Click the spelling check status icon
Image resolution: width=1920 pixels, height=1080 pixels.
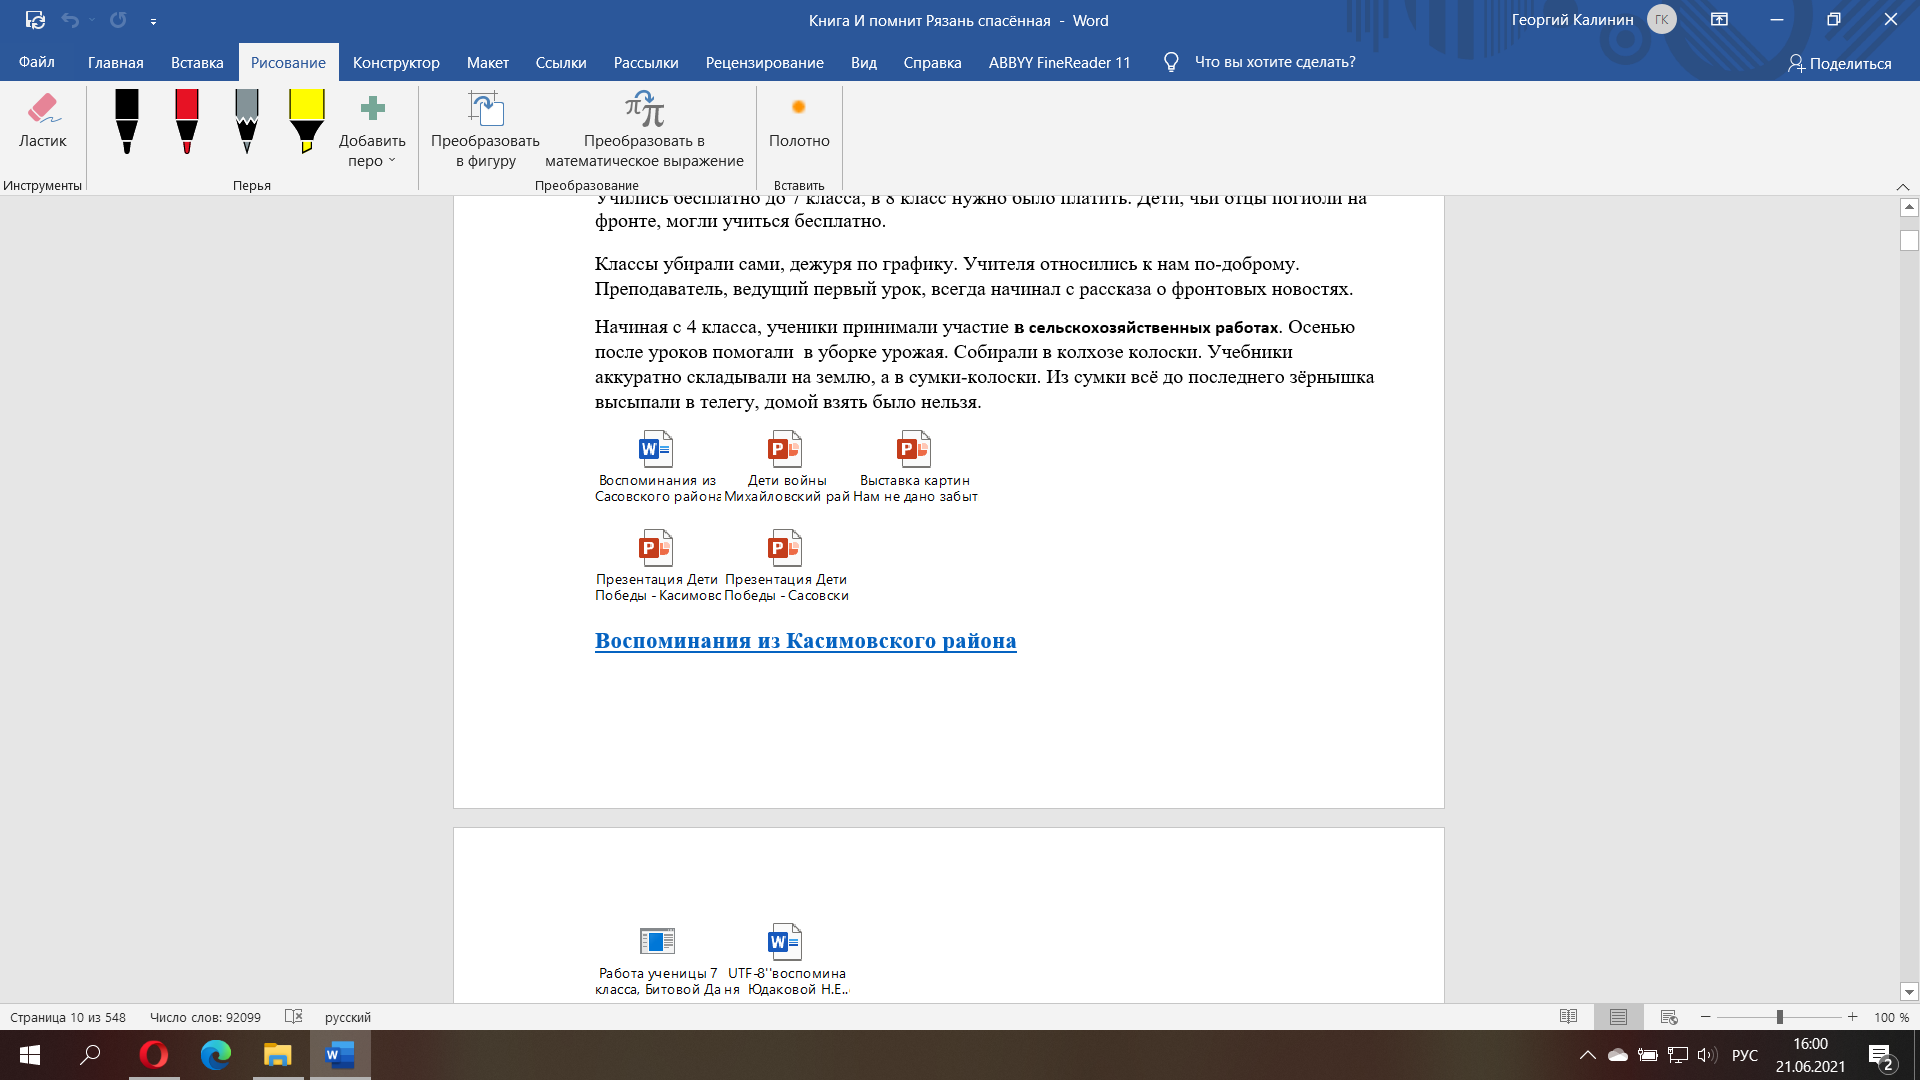pyautogui.click(x=293, y=1016)
